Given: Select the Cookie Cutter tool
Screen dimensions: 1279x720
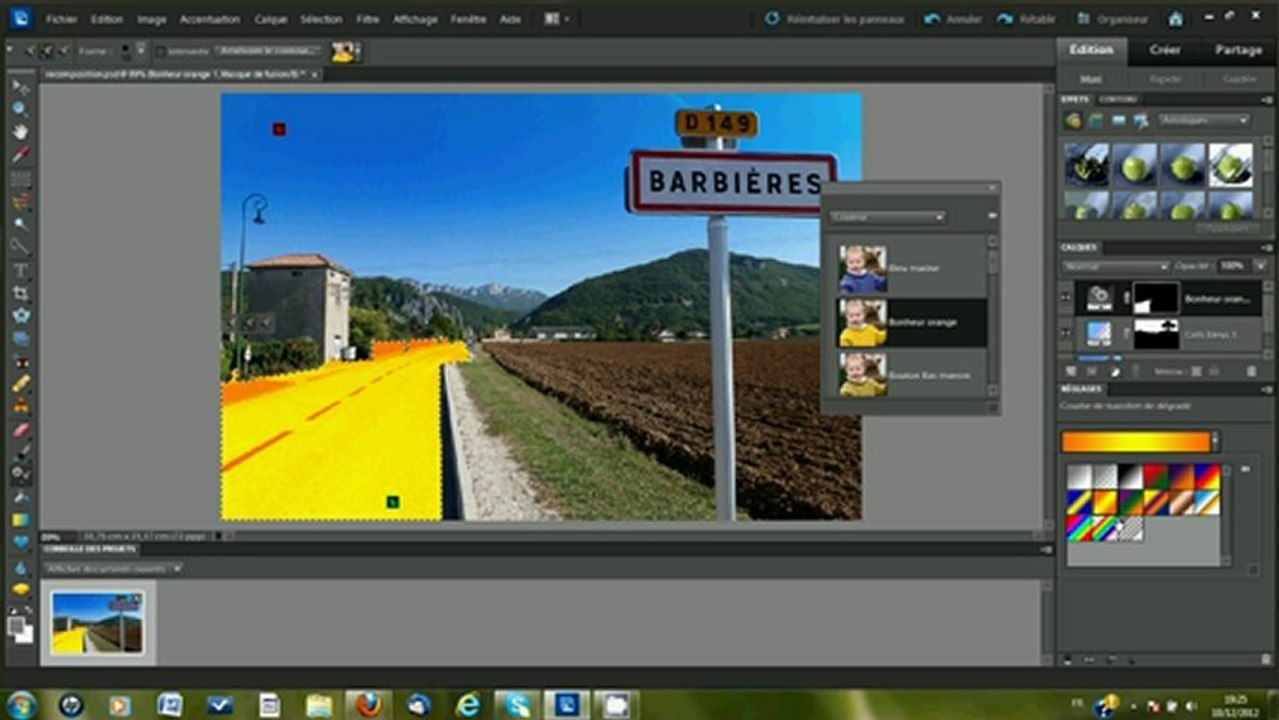Looking at the screenshot, I should [x=20, y=315].
